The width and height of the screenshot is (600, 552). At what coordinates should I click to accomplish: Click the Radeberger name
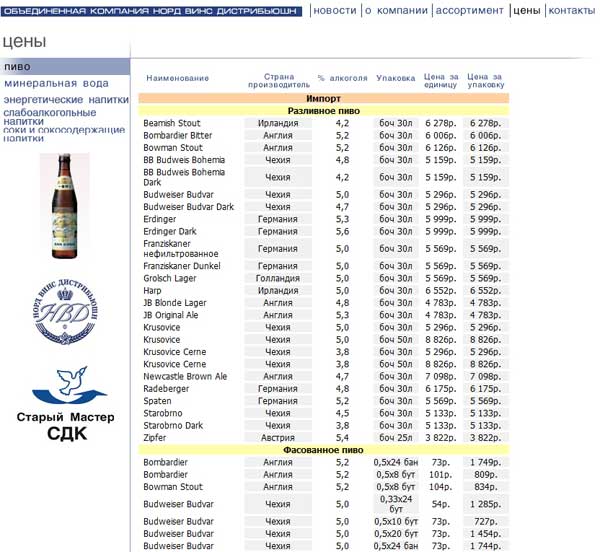click(166, 389)
